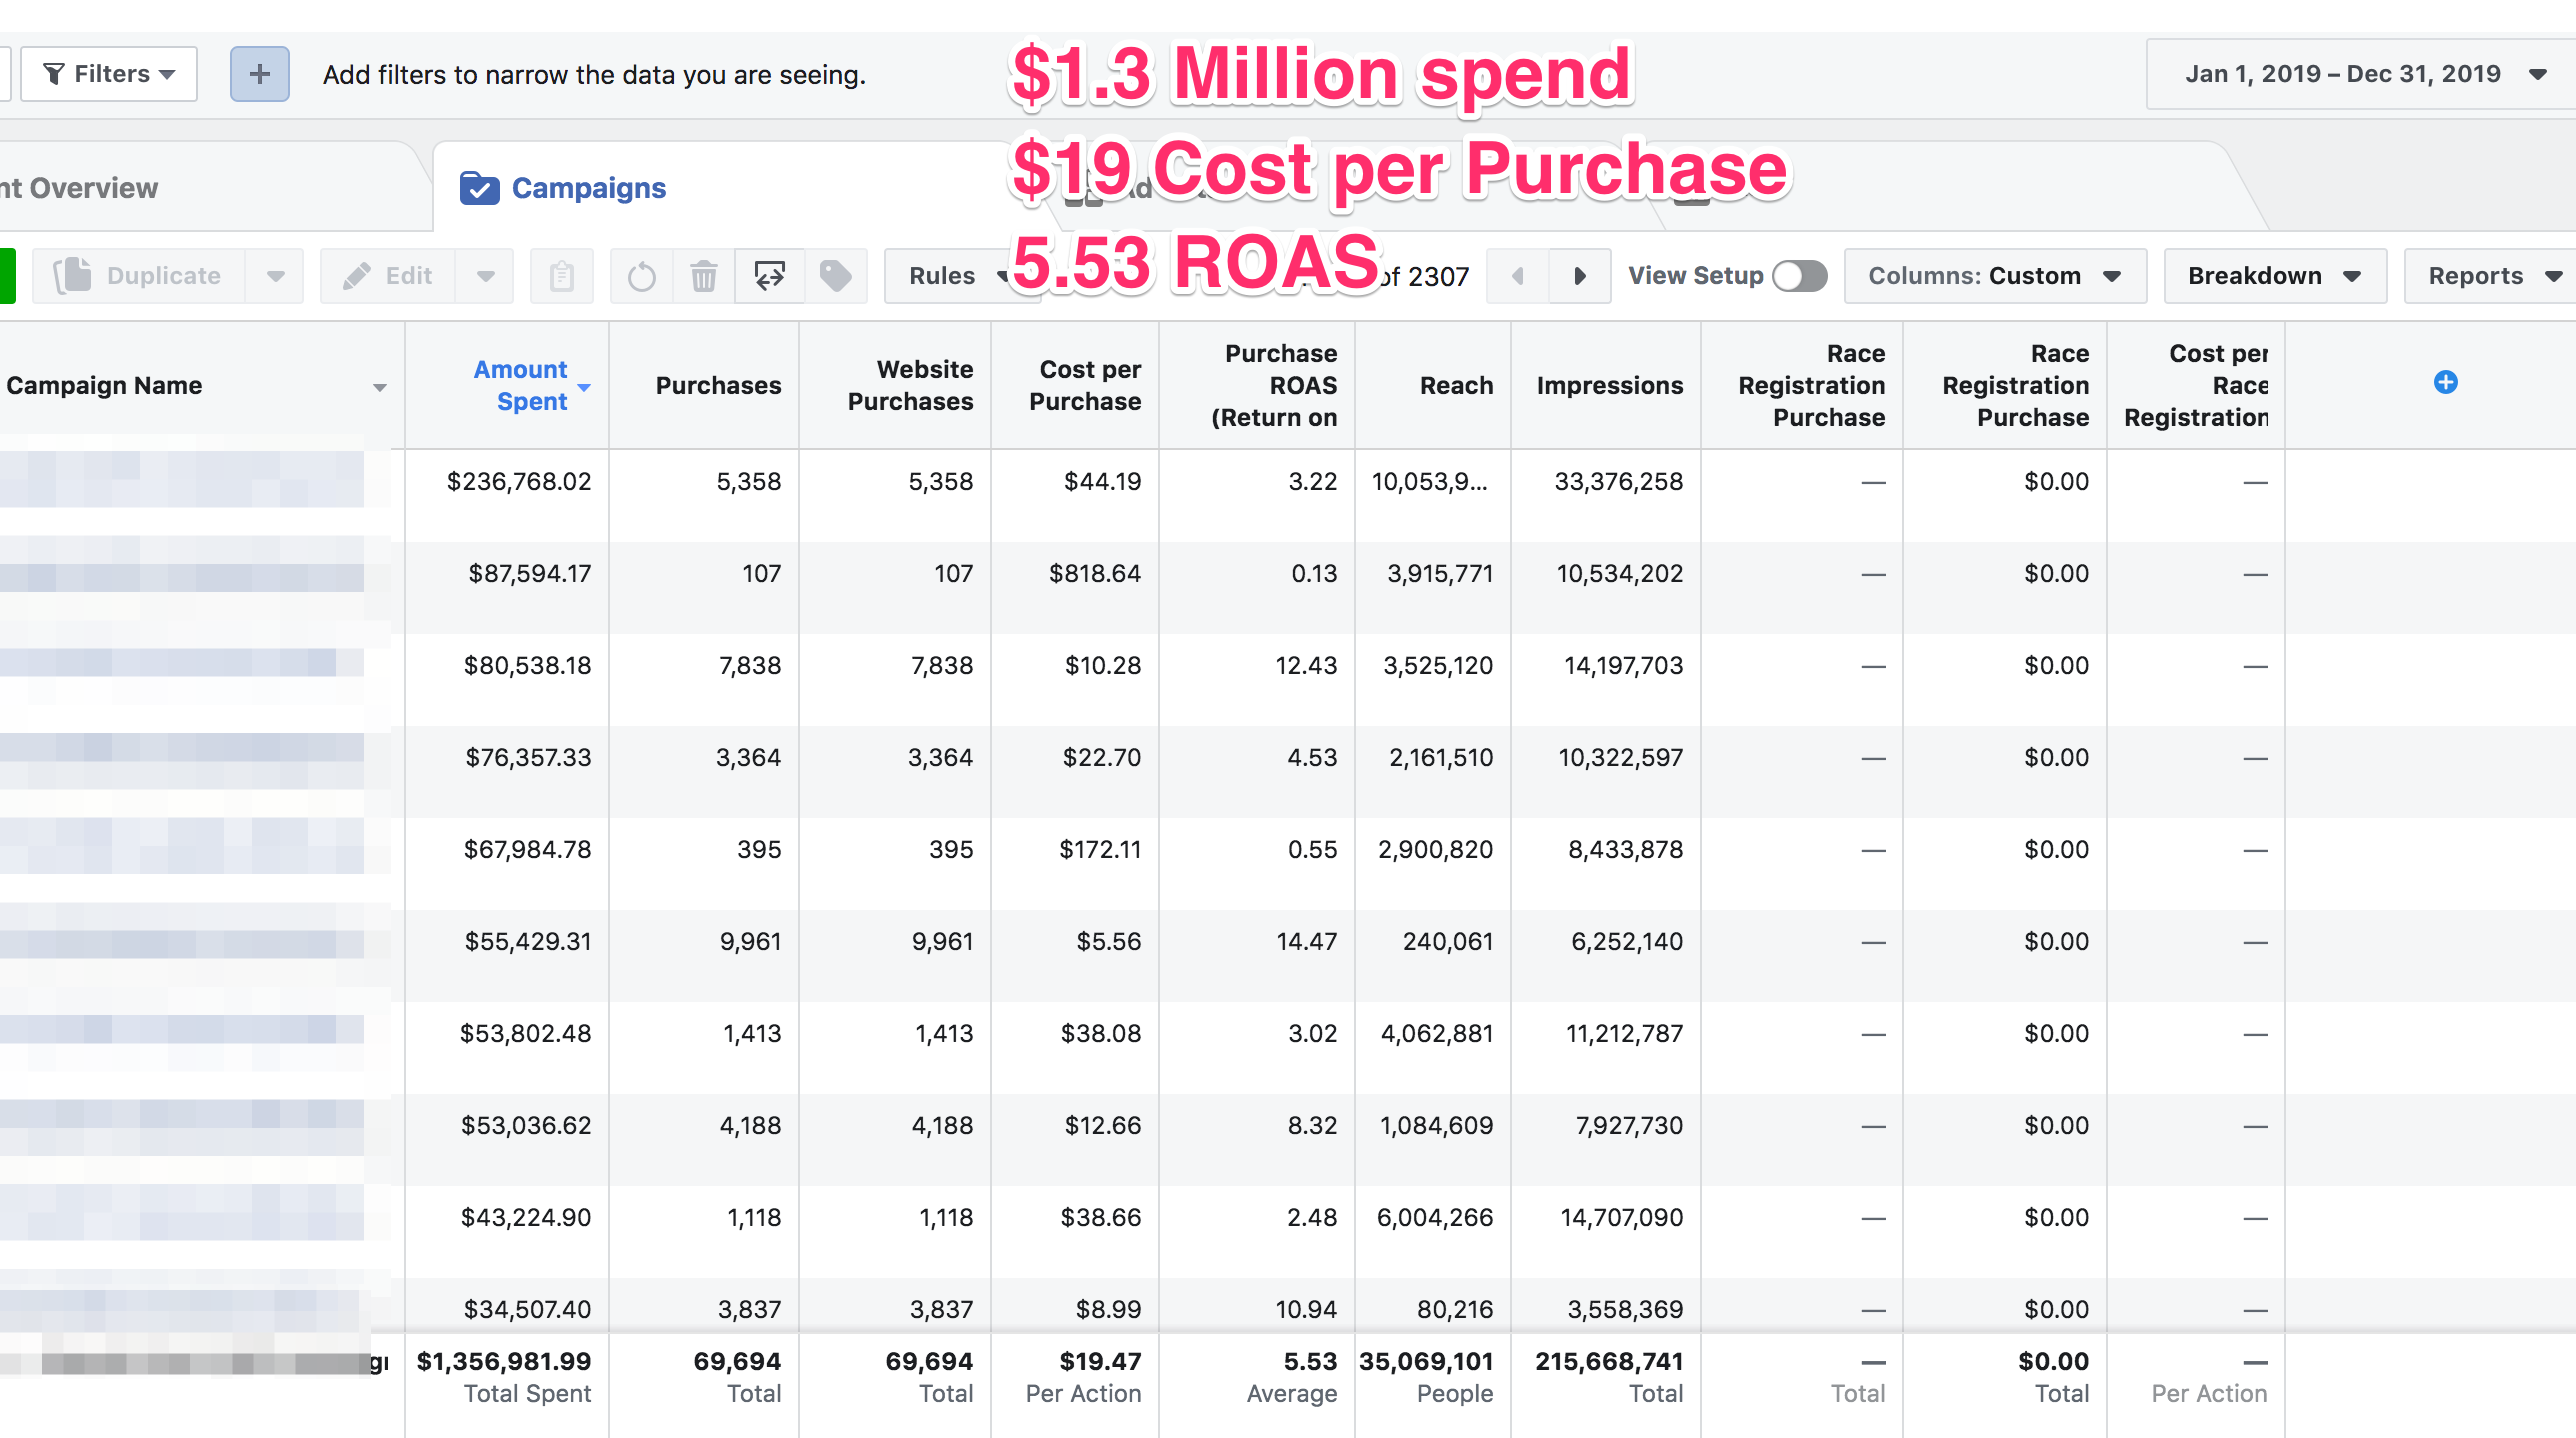Click the delete trash can icon
Image resolution: width=2576 pixels, height=1438 pixels.
(x=704, y=276)
